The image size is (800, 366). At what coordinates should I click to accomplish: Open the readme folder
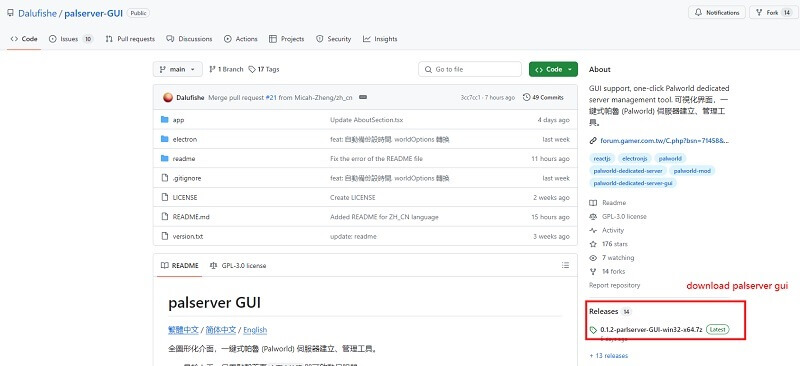(x=184, y=159)
